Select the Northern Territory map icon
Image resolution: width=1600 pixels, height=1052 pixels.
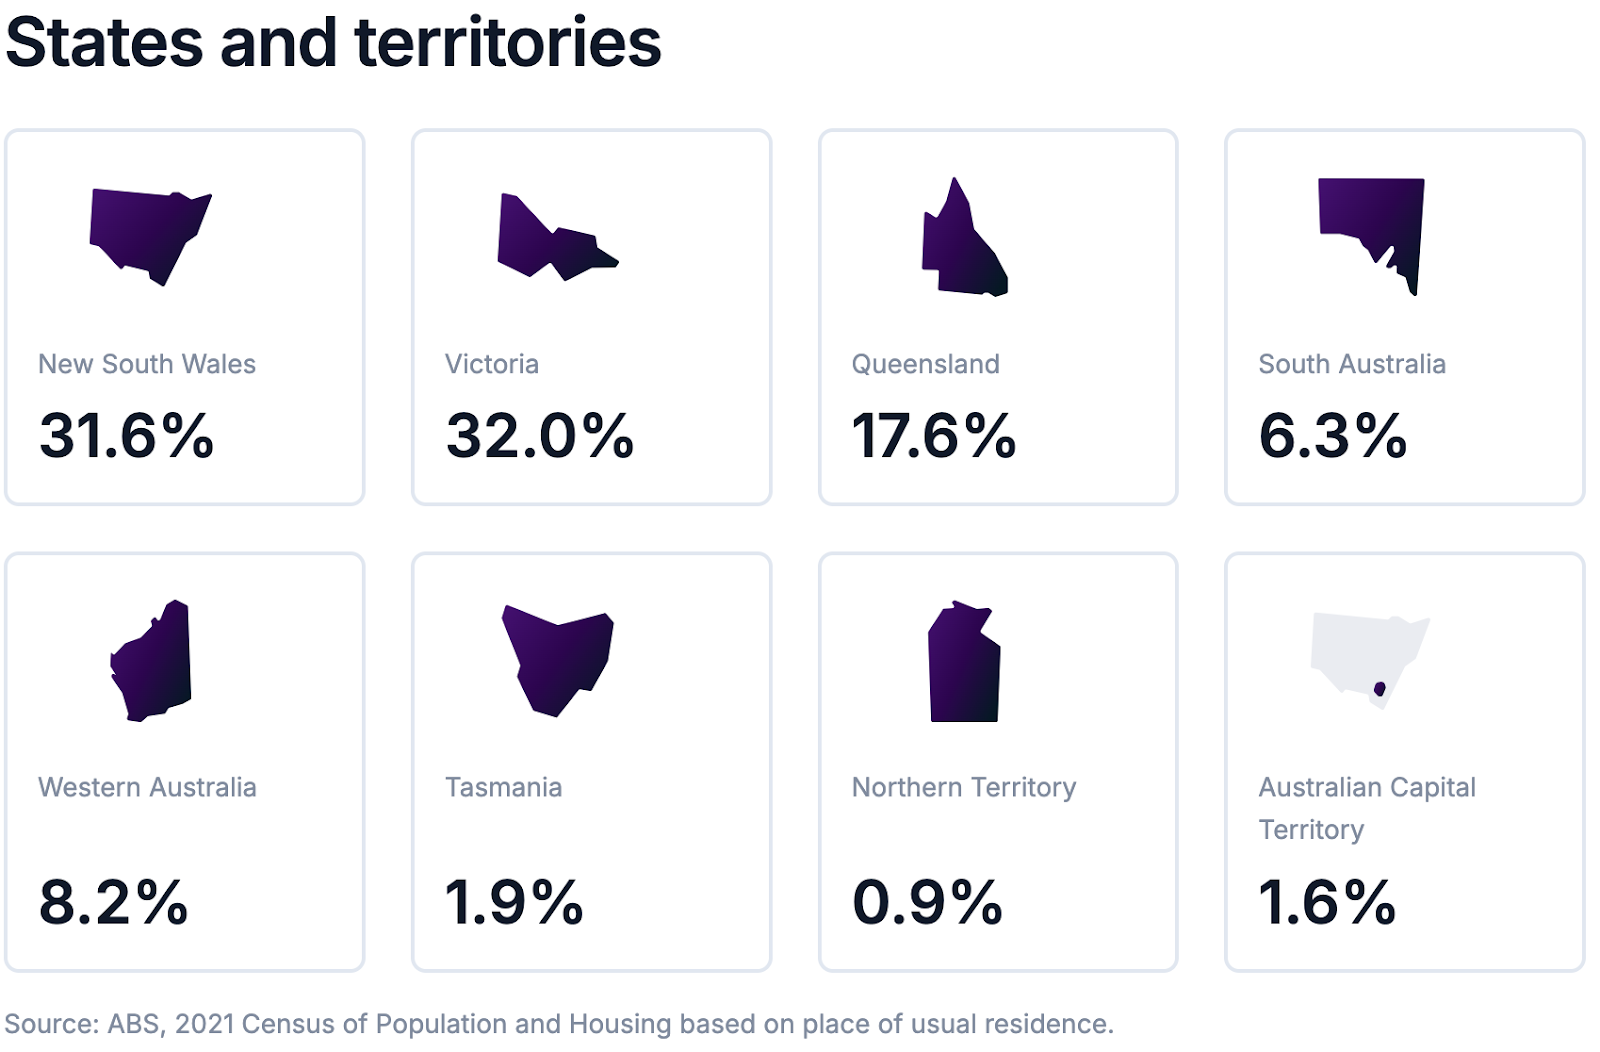[964, 661]
